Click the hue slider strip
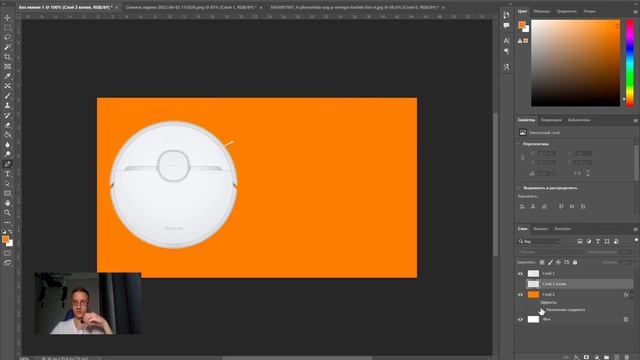 (x=630, y=63)
